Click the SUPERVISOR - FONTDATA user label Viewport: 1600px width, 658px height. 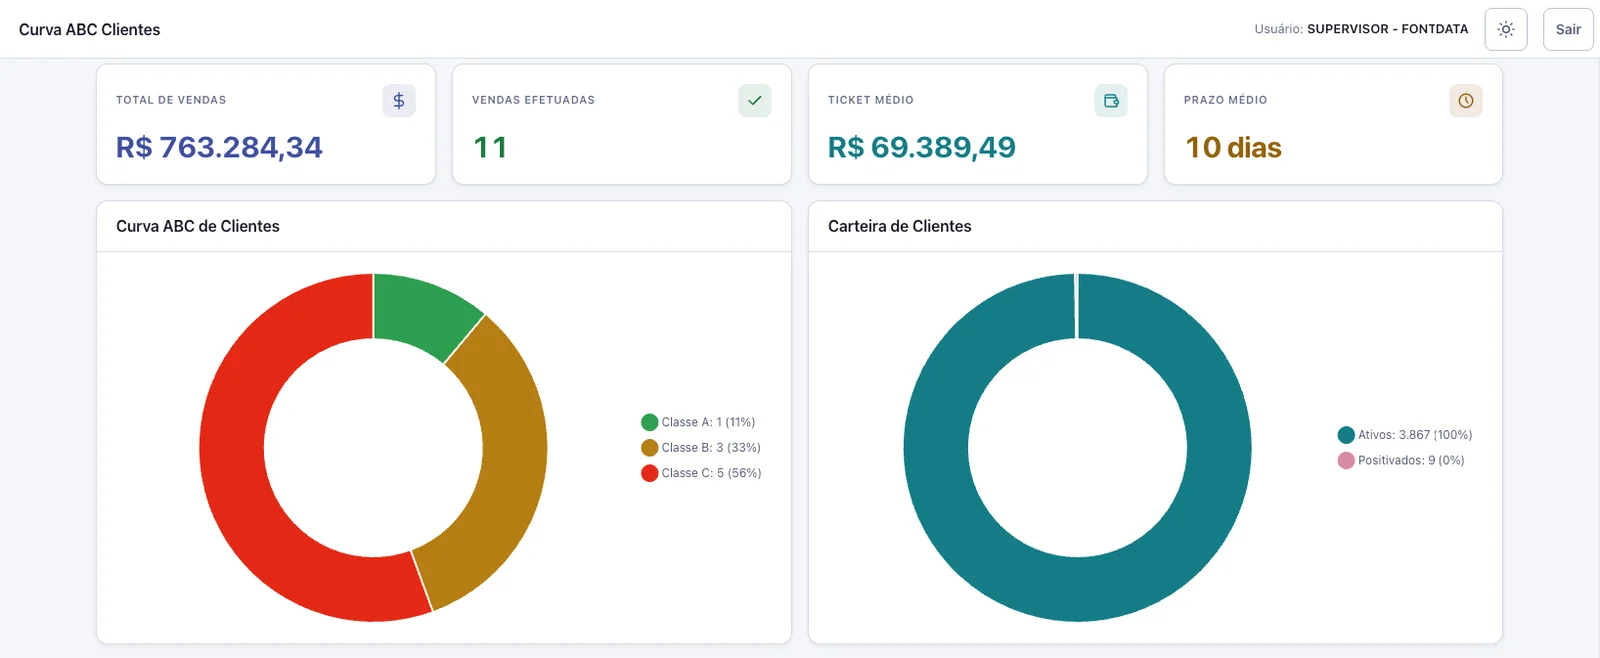tap(1387, 29)
